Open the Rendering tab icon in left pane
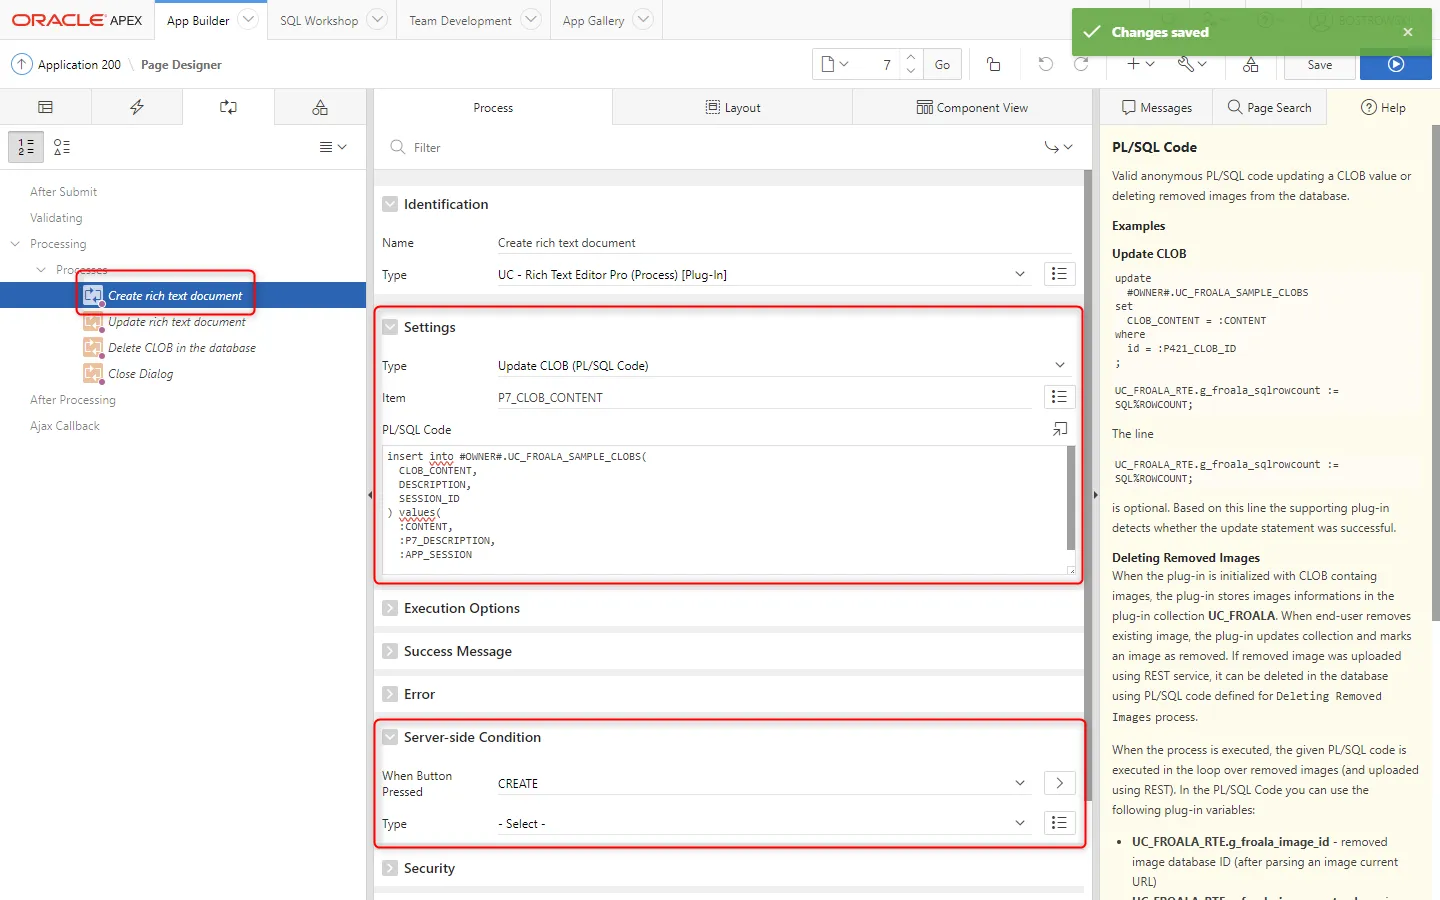This screenshot has width=1440, height=900. [x=45, y=107]
